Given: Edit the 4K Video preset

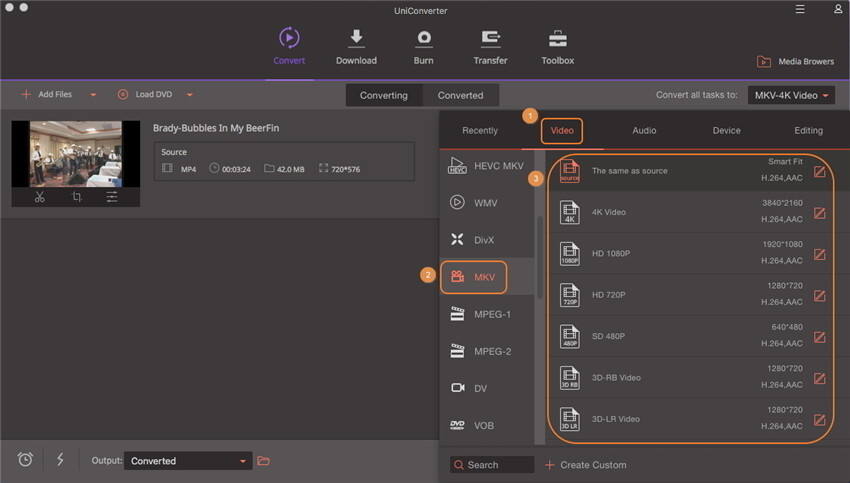Looking at the screenshot, I should [820, 213].
